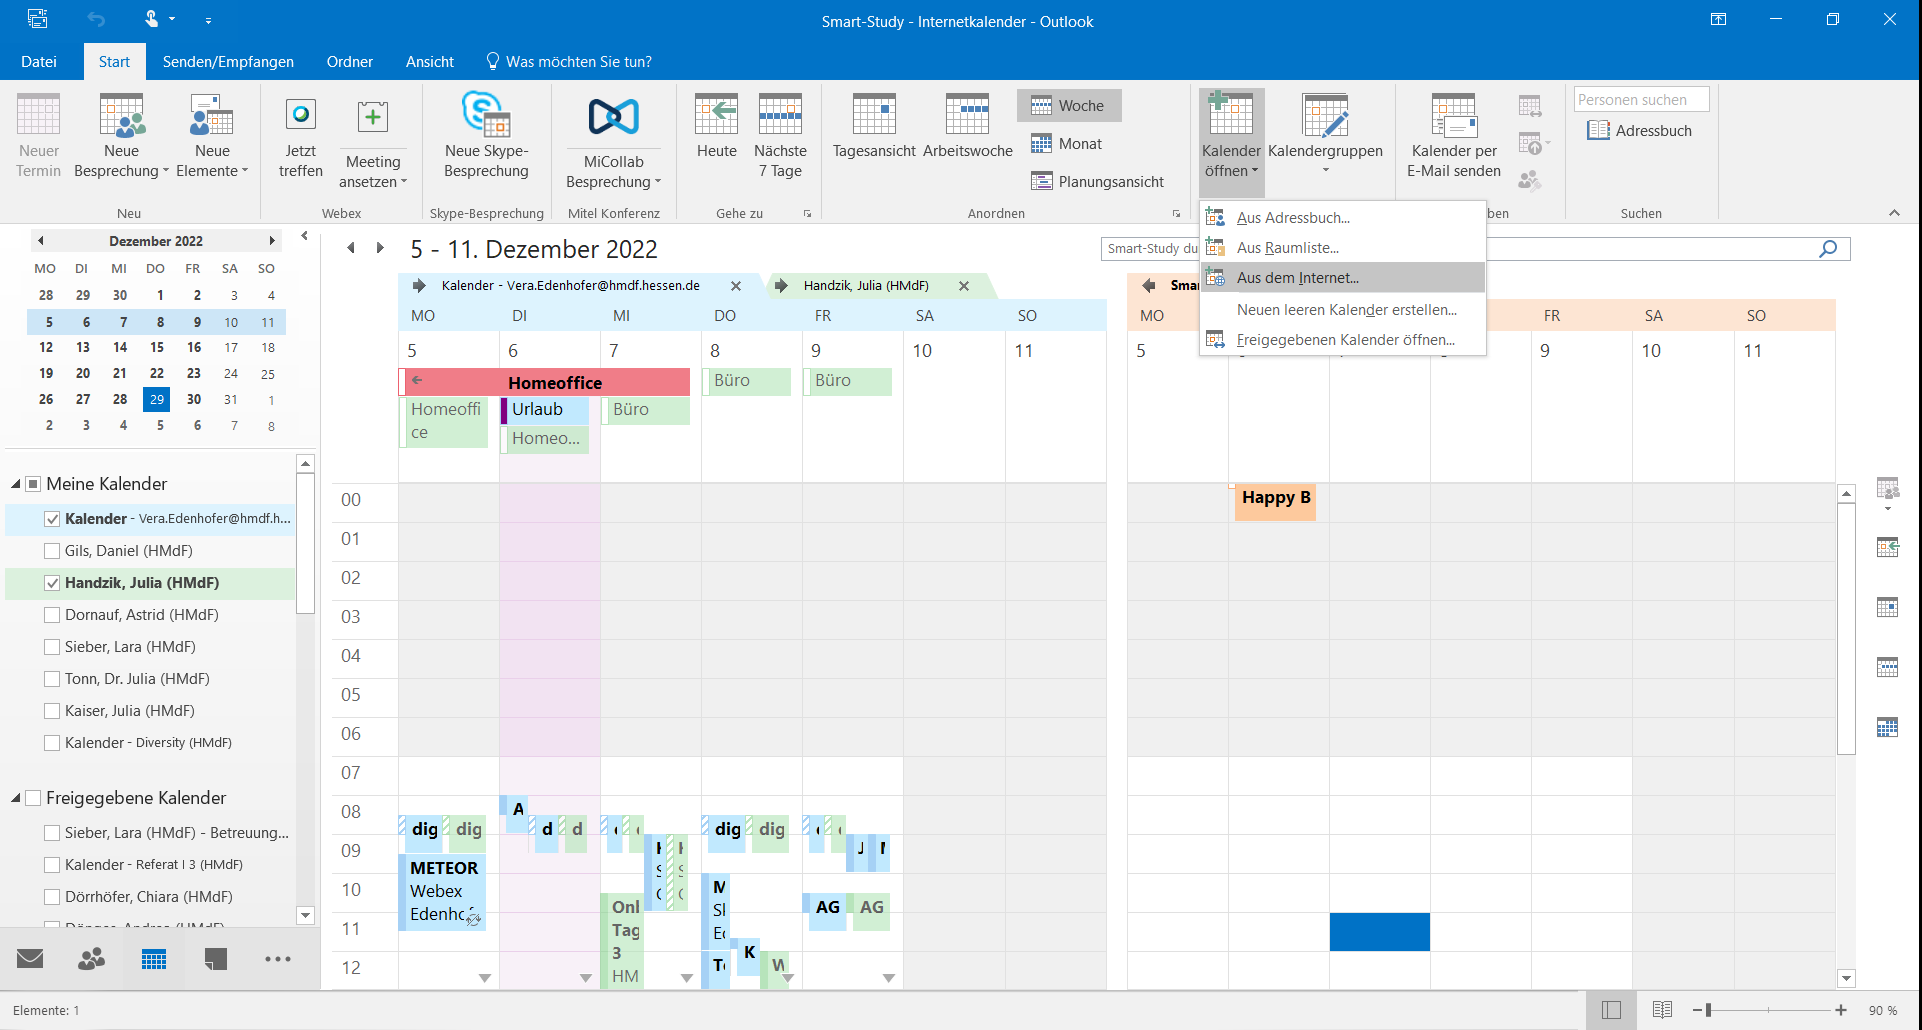Open the Ansicht ribbon tab

coord(430,62)
